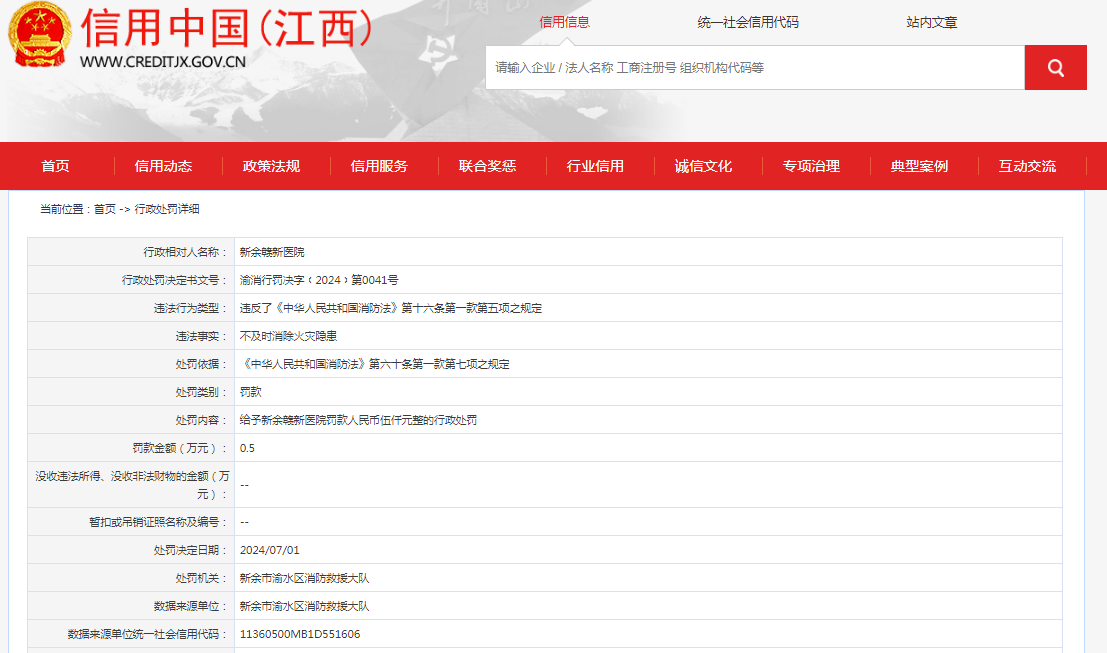This screenshot has height=653, width=1107.
Task: Click the 处罚内容 label
Action: point(202,420)
